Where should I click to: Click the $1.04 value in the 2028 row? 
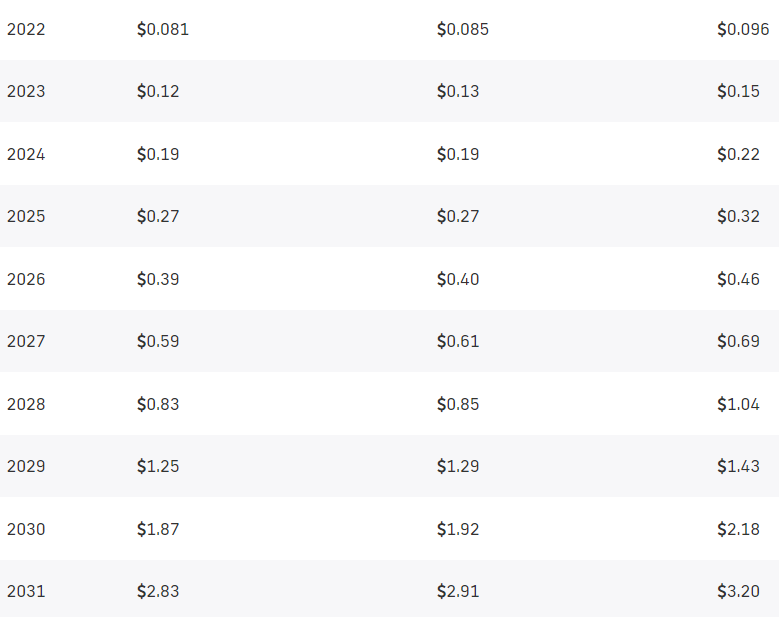pos(738,404)
